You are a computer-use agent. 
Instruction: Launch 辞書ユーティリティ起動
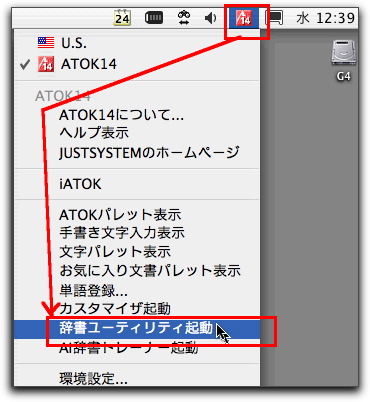(x=137, y=329)
